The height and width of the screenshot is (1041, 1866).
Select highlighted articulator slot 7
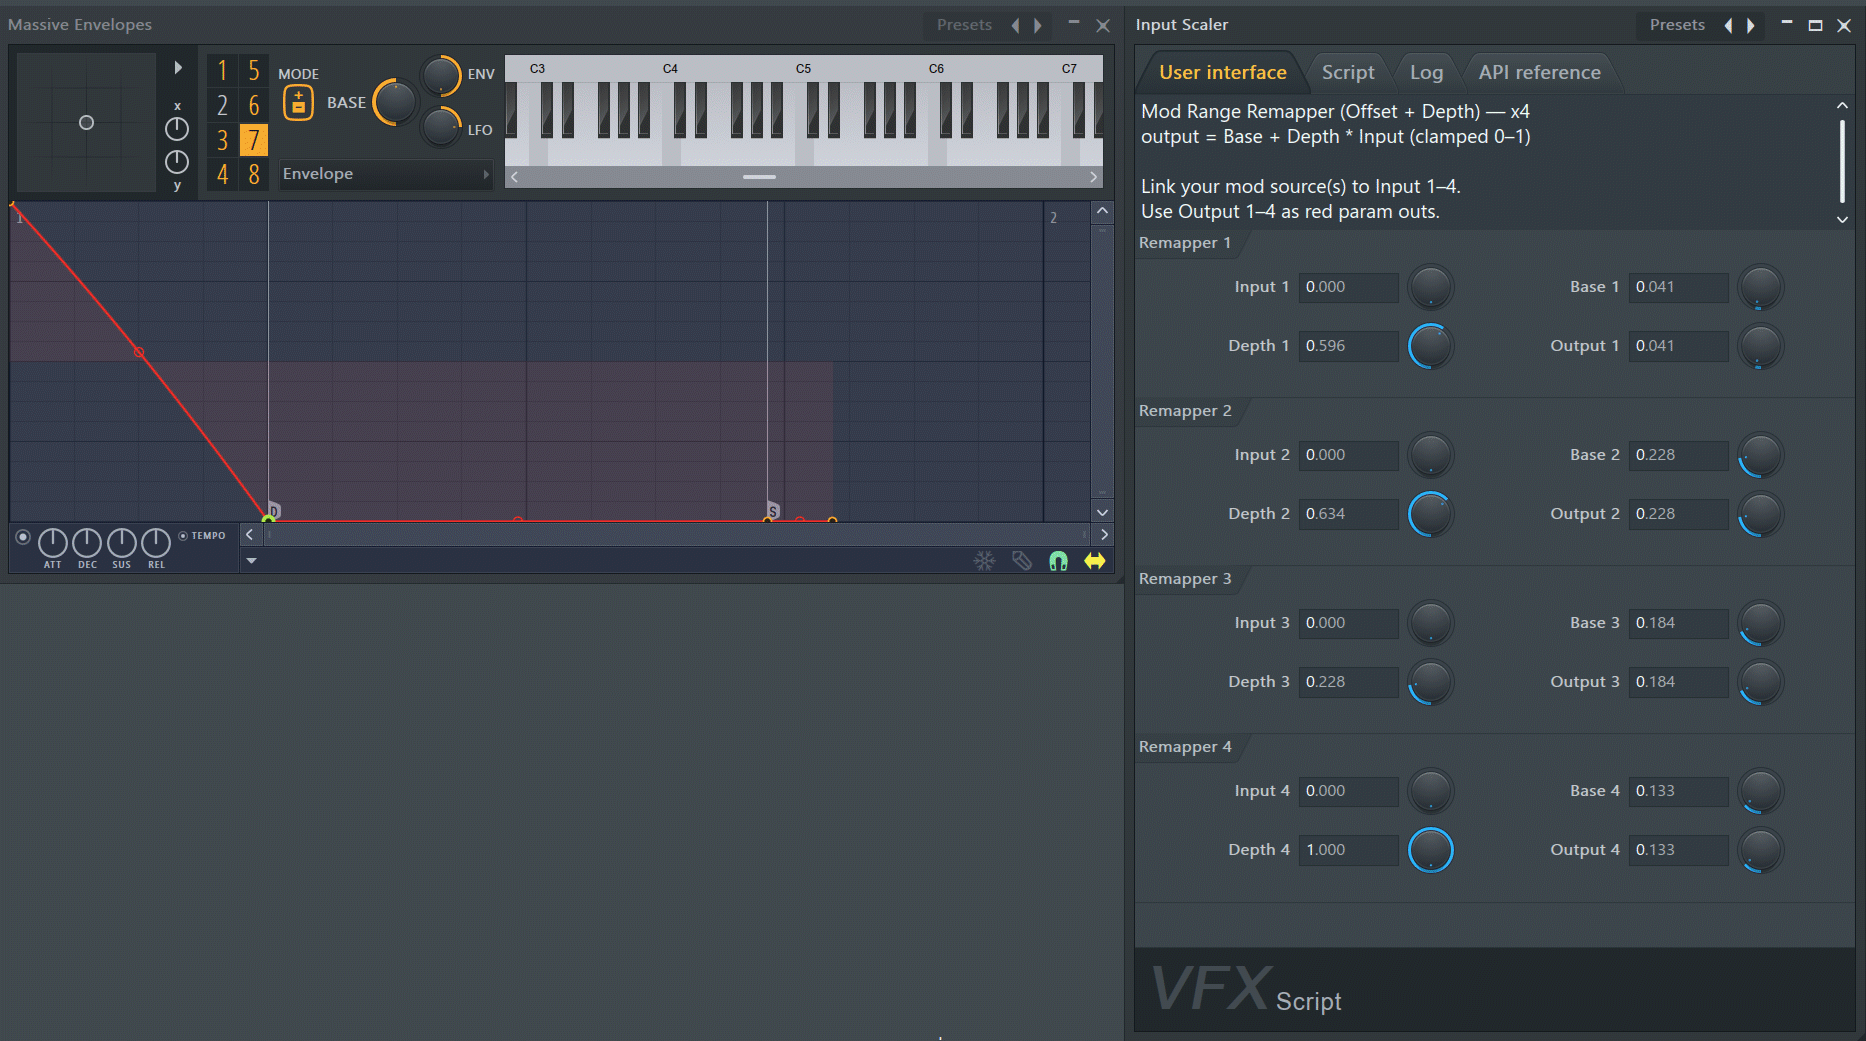coord(254,140)
